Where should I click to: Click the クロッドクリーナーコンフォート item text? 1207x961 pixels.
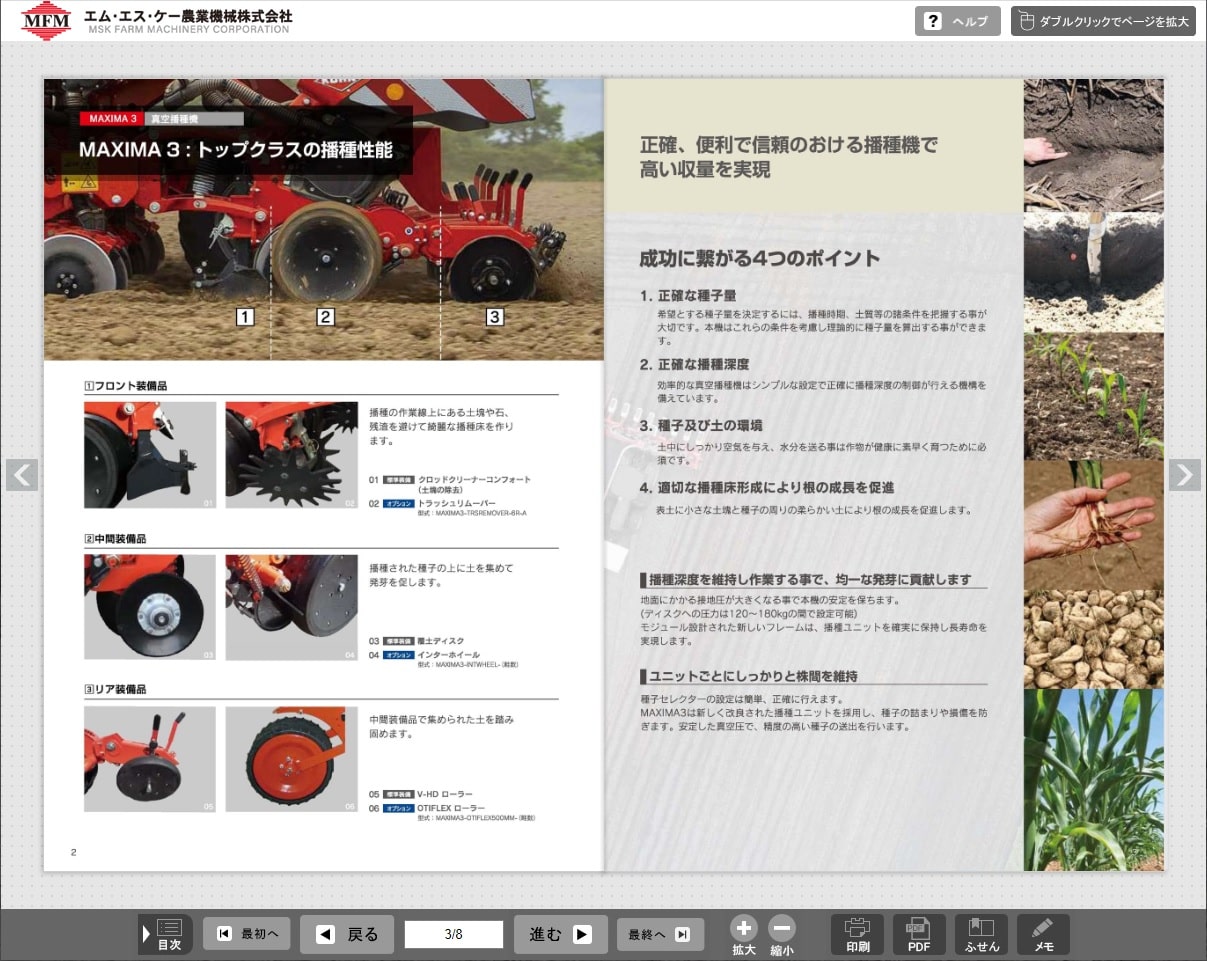click(x=474, y=480)
